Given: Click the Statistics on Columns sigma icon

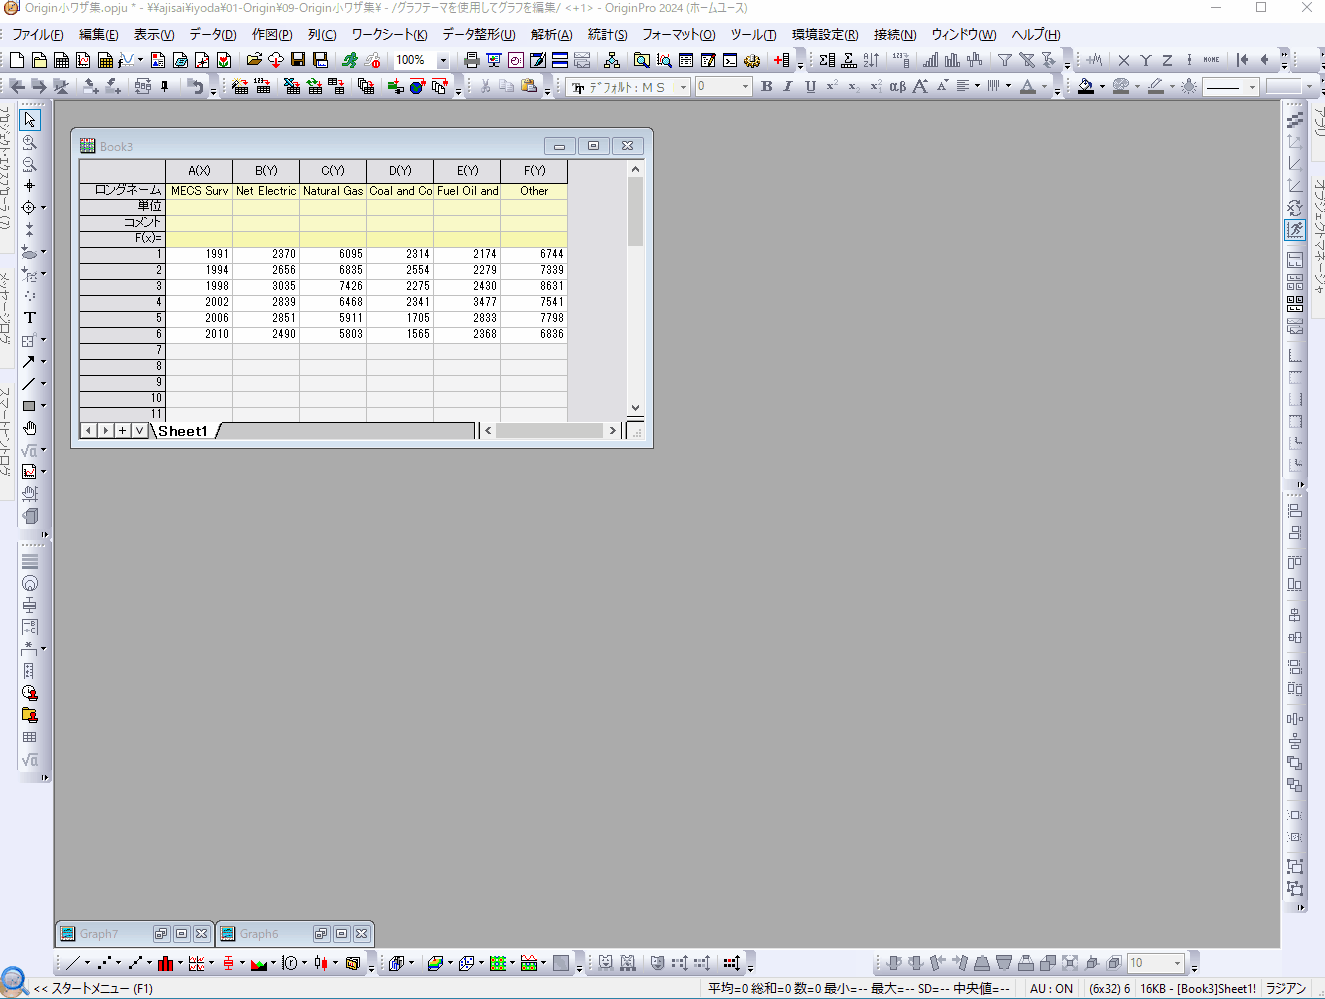Looking at the screenshot, I should pyautogui.click(x=827, y=60).
